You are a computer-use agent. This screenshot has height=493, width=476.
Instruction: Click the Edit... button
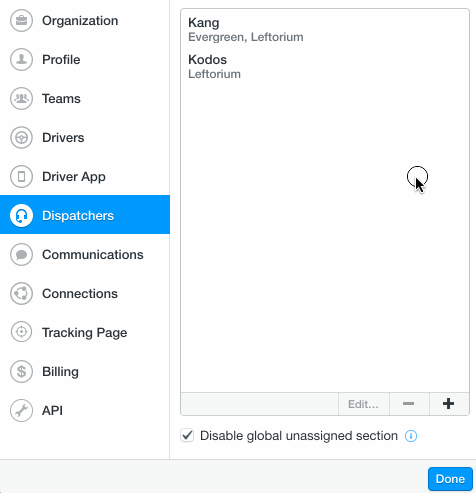(364, 404)
